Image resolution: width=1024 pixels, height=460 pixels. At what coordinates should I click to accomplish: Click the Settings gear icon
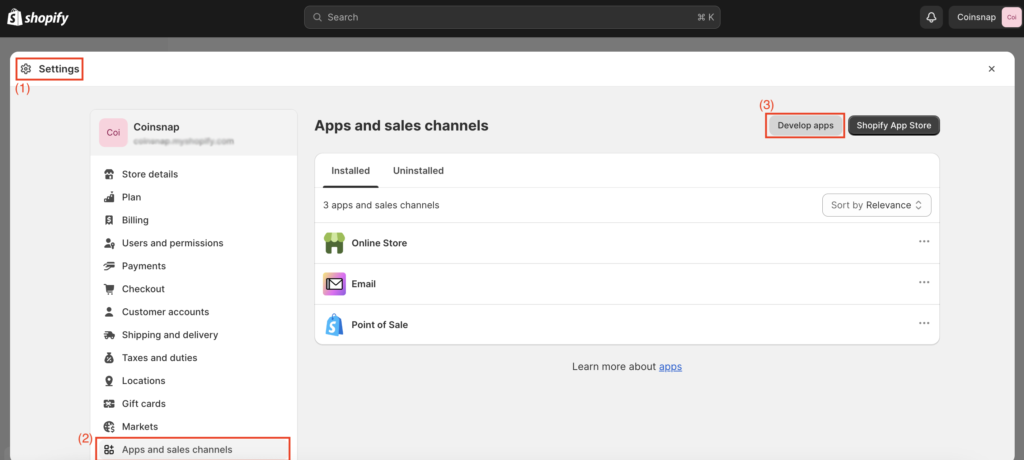tap(26, 69)
